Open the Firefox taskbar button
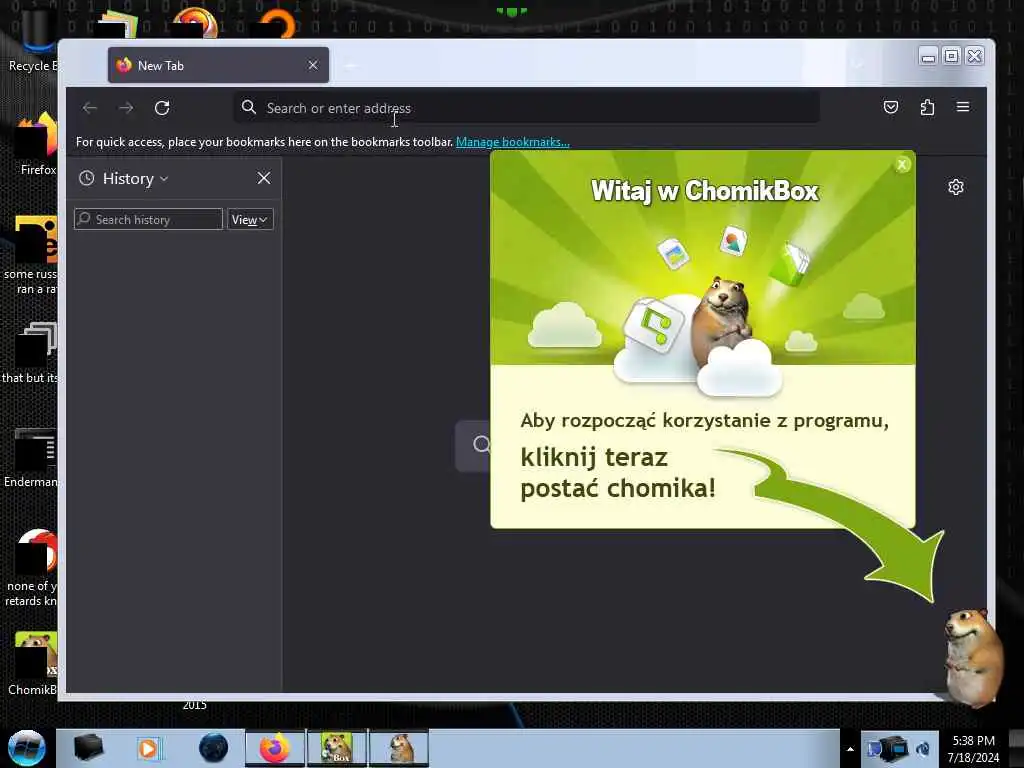The height and width of the screenshot is (768, 1024). 275,748
